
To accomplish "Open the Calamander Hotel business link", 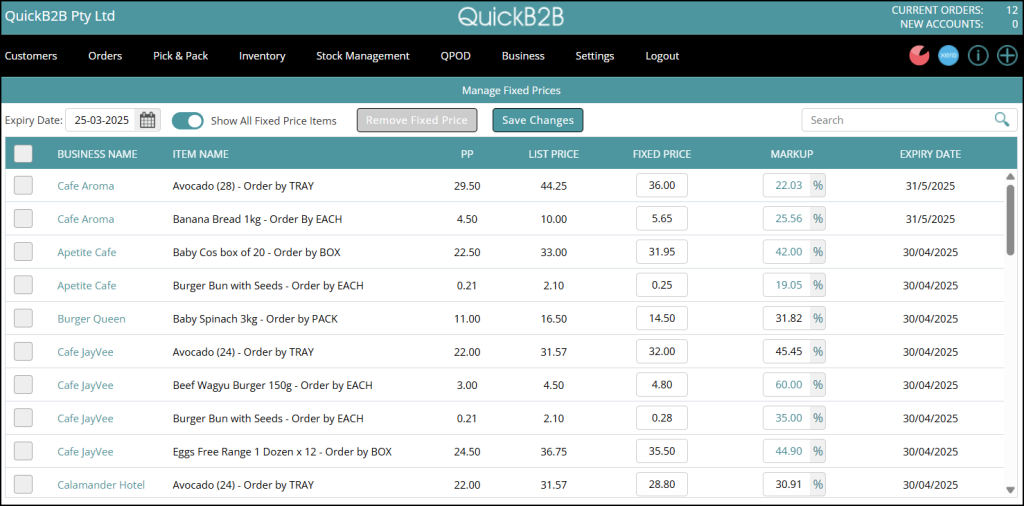I will 101,484.
